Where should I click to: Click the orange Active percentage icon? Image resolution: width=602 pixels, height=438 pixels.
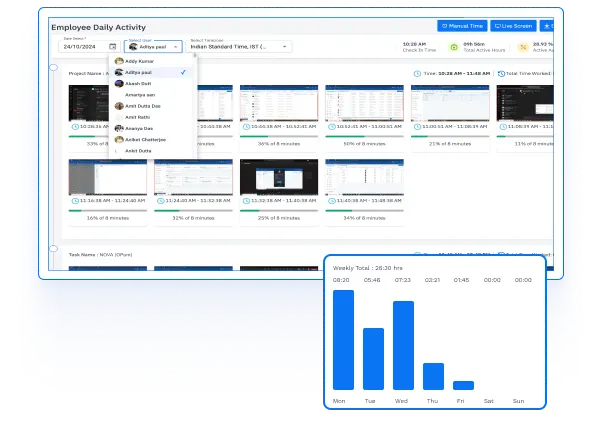tap(523, 47)
